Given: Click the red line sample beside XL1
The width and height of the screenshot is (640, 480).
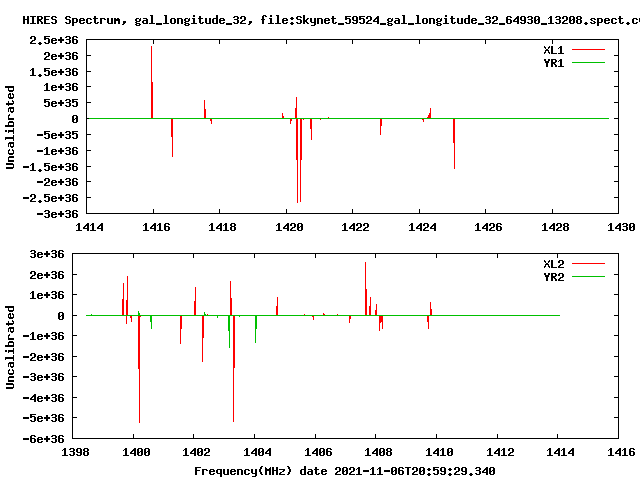Looking at the screenshot, I should (588, 50).
